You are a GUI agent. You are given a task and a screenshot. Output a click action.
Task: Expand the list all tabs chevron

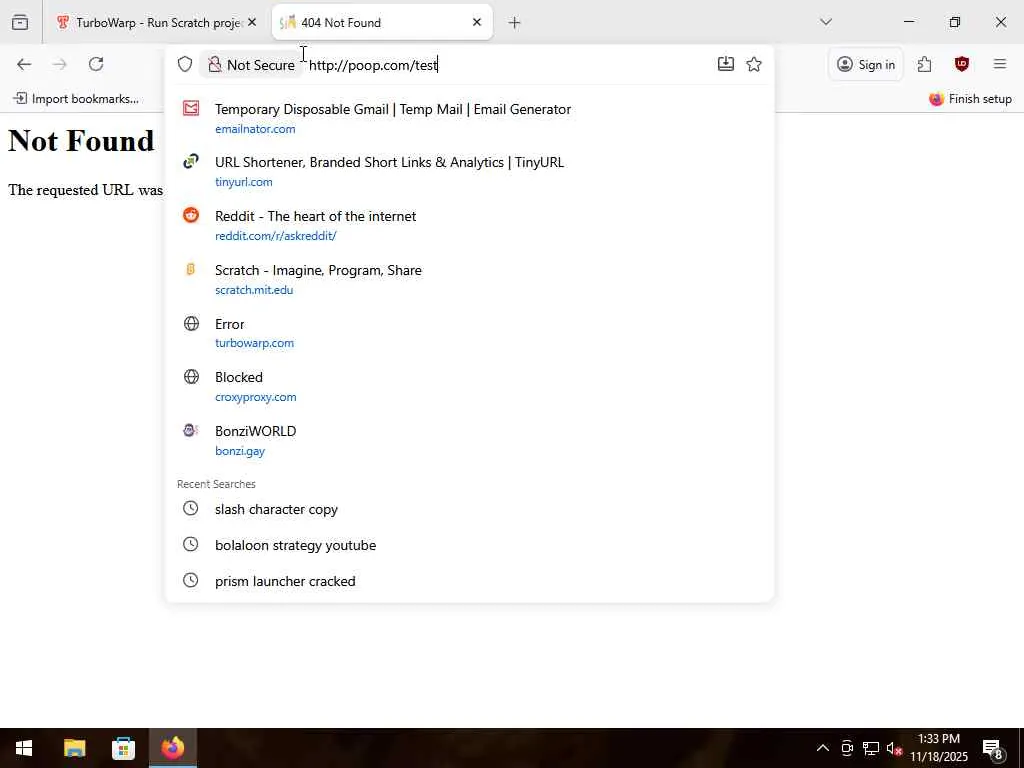(x=825, y=22)
